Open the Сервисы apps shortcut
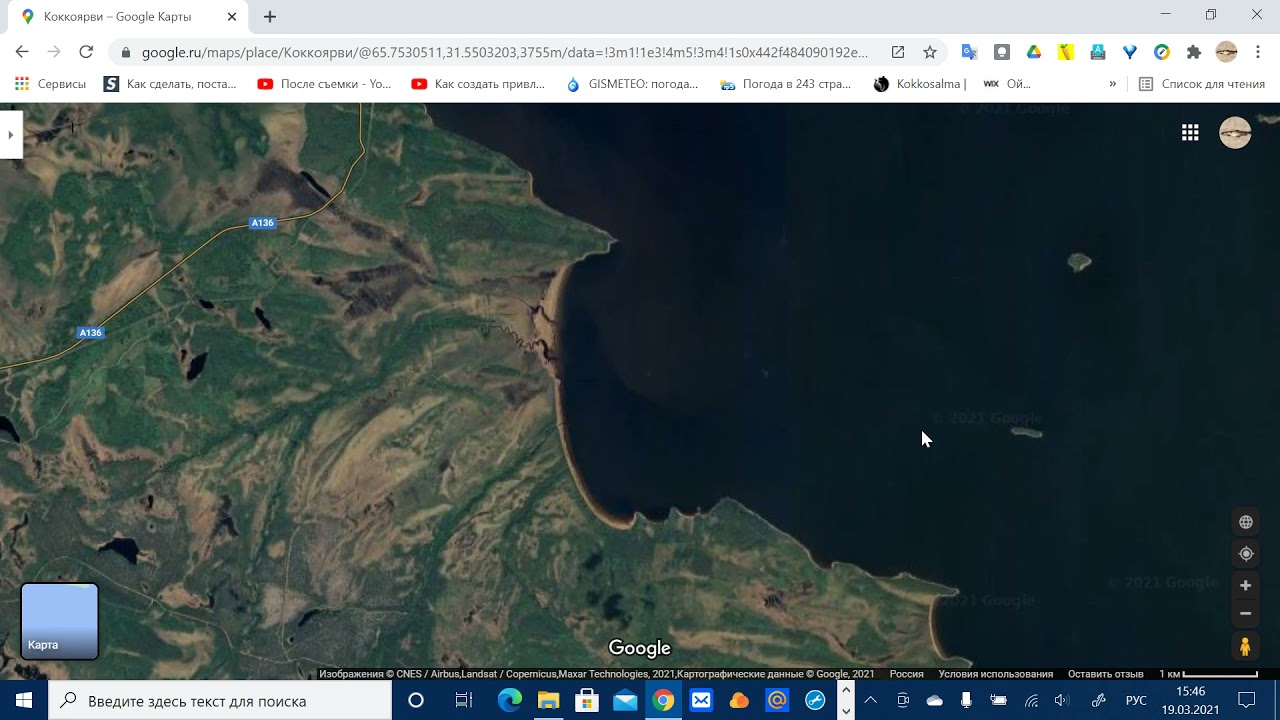This screenshot has width=1280, height=720. (x=50, y=84)
